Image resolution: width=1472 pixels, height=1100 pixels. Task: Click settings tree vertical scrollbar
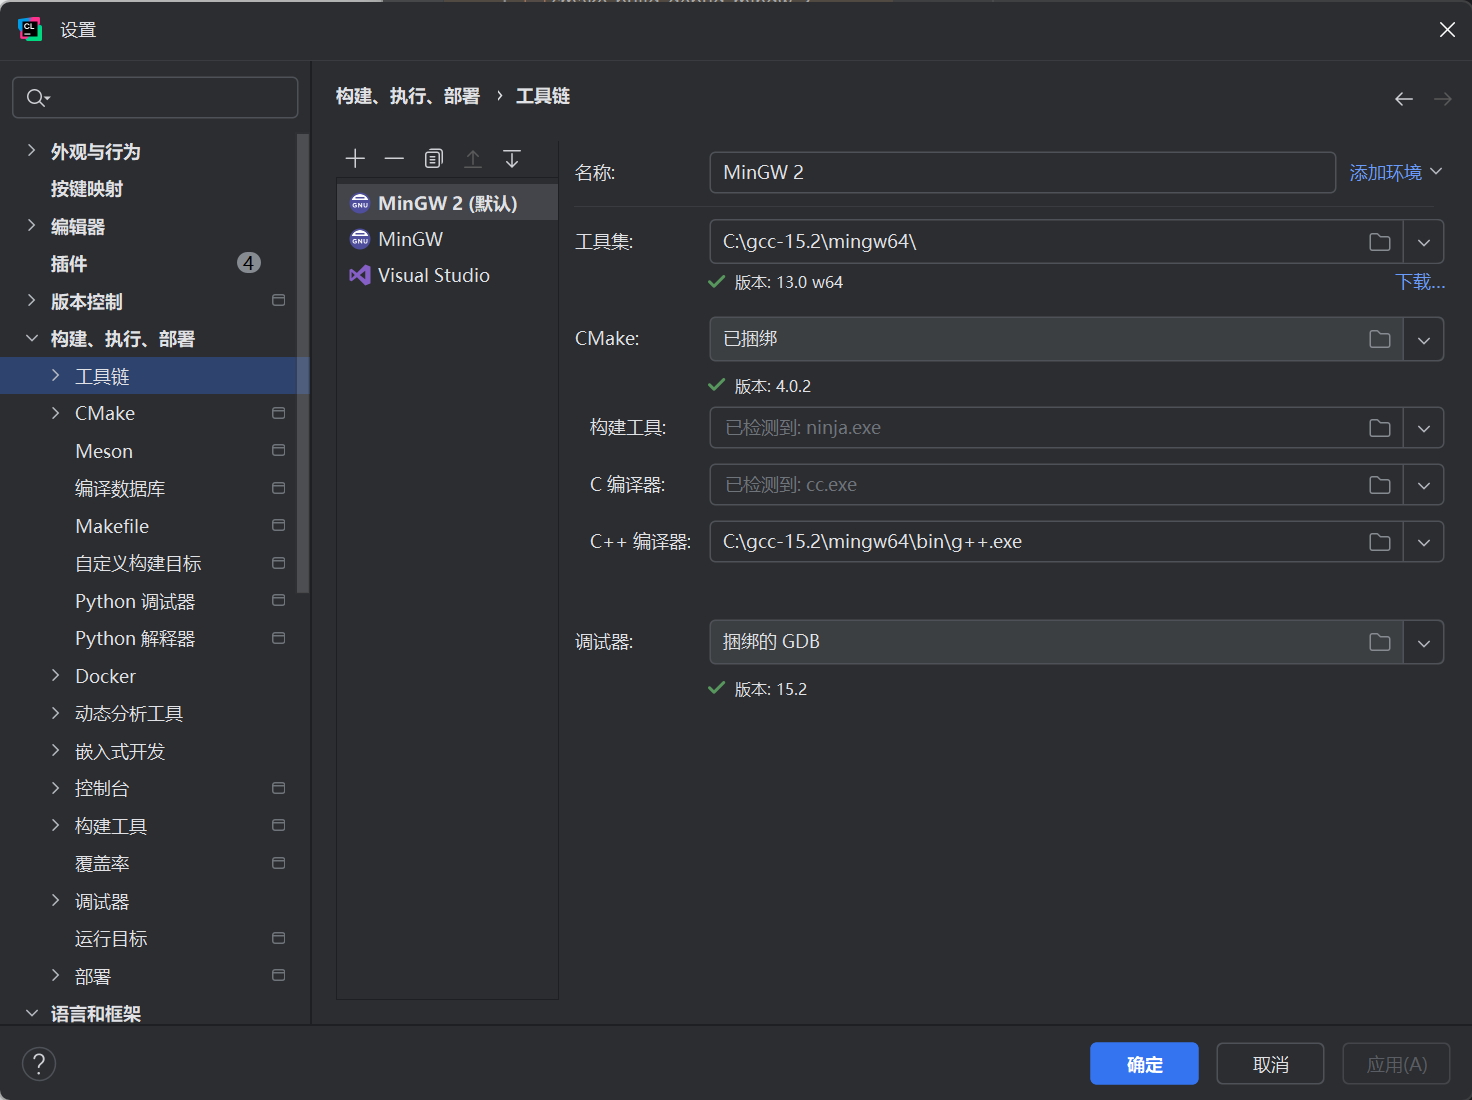303,364
